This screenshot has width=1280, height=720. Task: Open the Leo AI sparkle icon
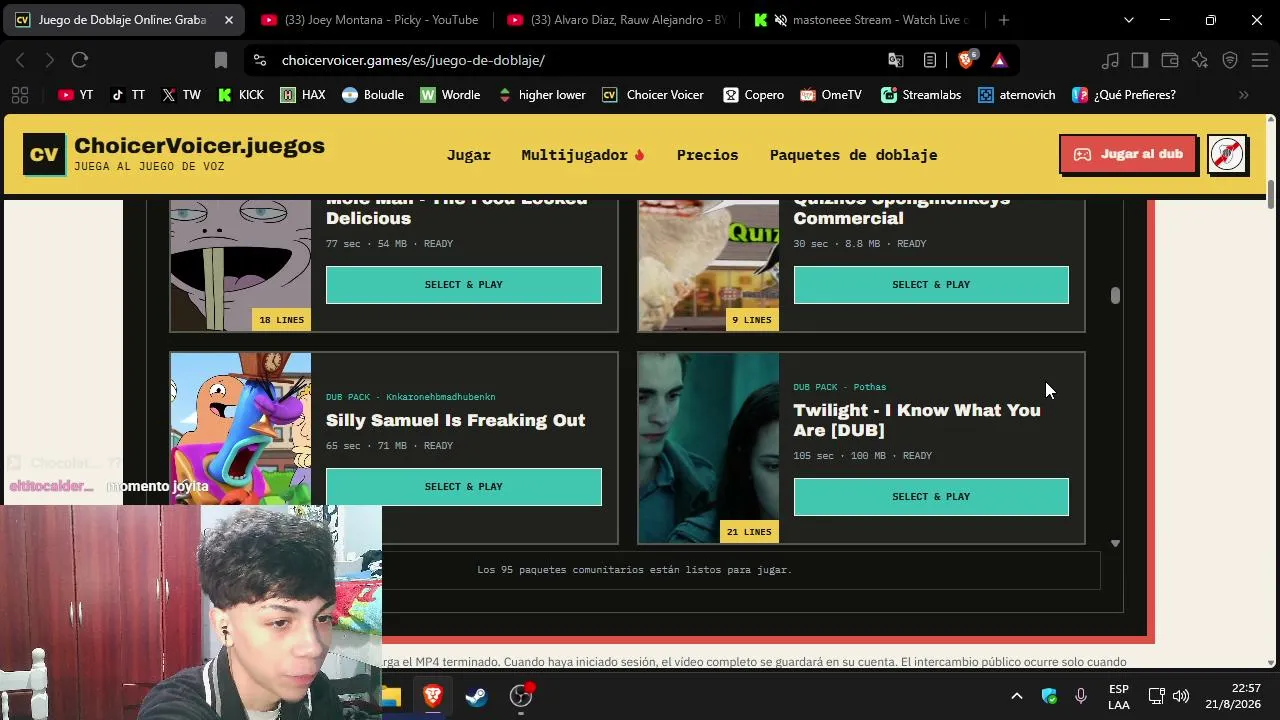coord(1200,60)
